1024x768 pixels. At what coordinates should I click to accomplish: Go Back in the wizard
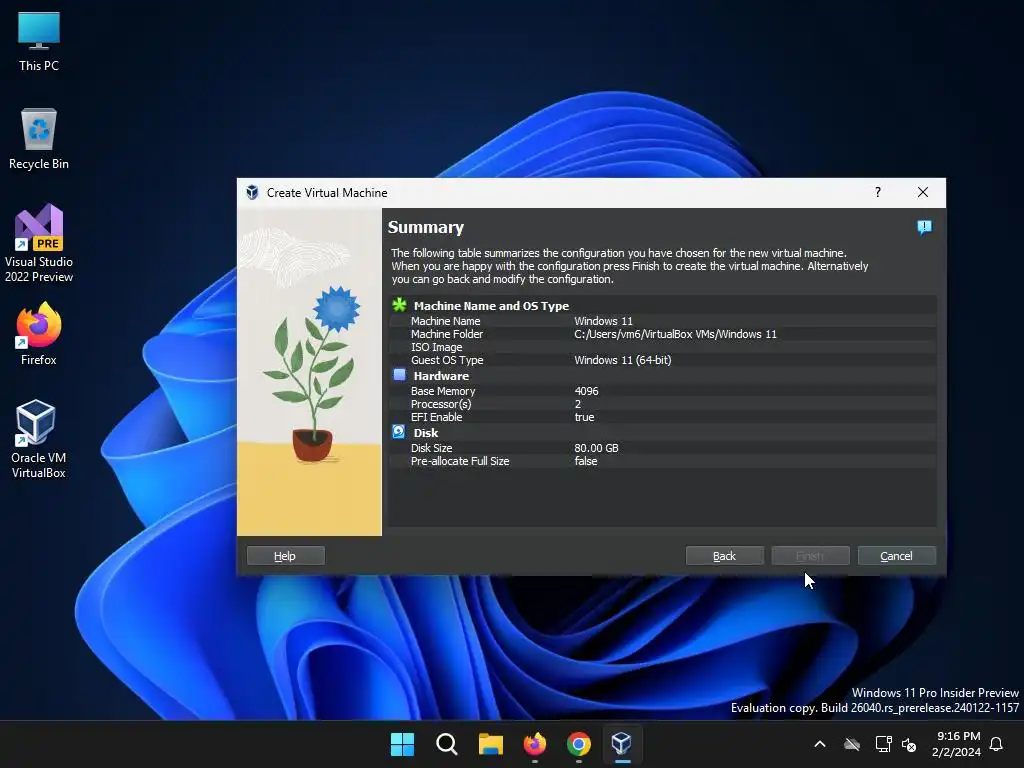coord(724,556)
